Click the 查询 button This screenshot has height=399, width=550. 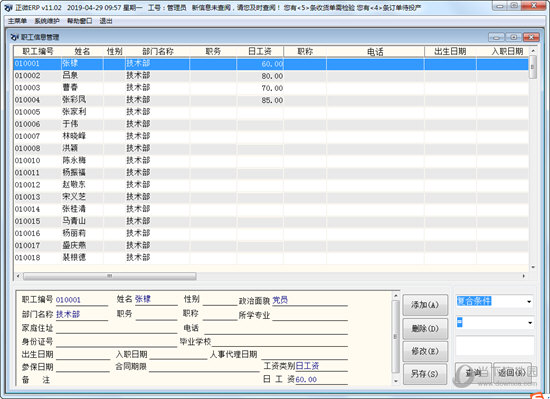tap(474, 373)
